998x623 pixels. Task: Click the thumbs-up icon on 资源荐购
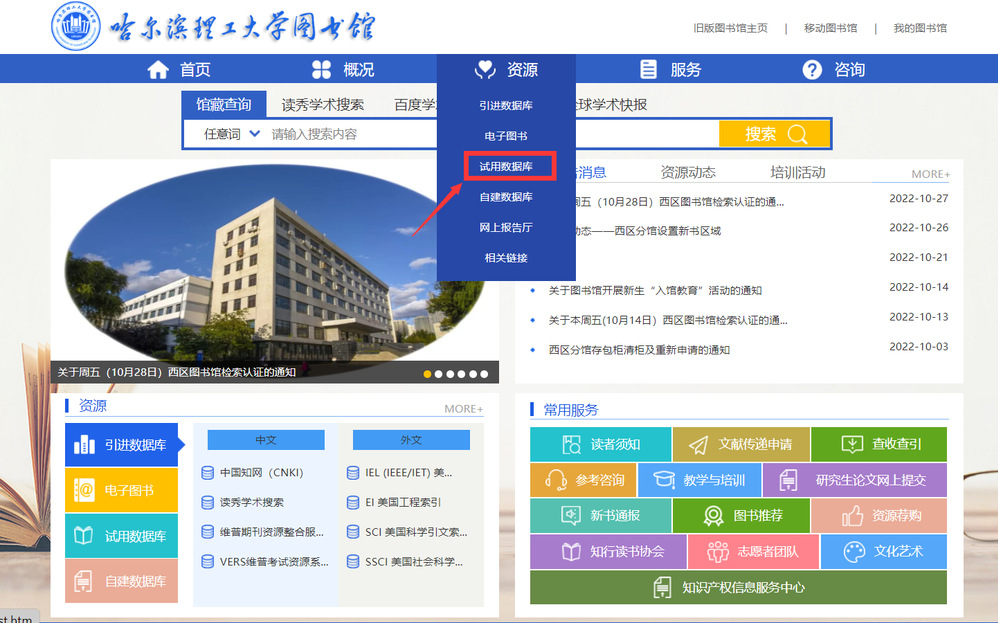tap(853, 515)
